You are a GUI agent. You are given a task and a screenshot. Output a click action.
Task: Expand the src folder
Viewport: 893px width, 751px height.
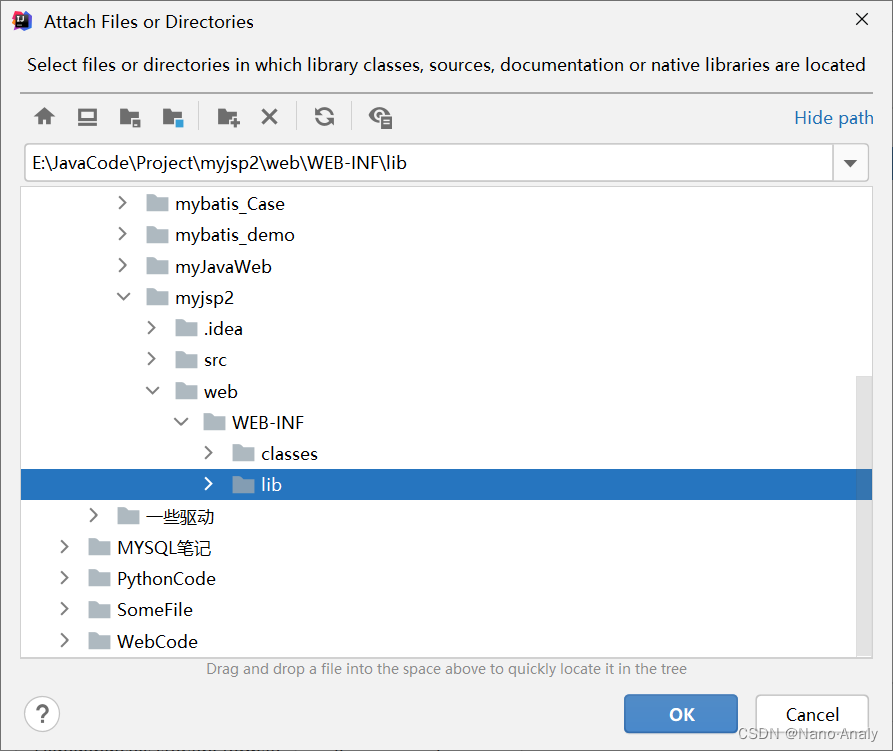(x=151, y=359)
